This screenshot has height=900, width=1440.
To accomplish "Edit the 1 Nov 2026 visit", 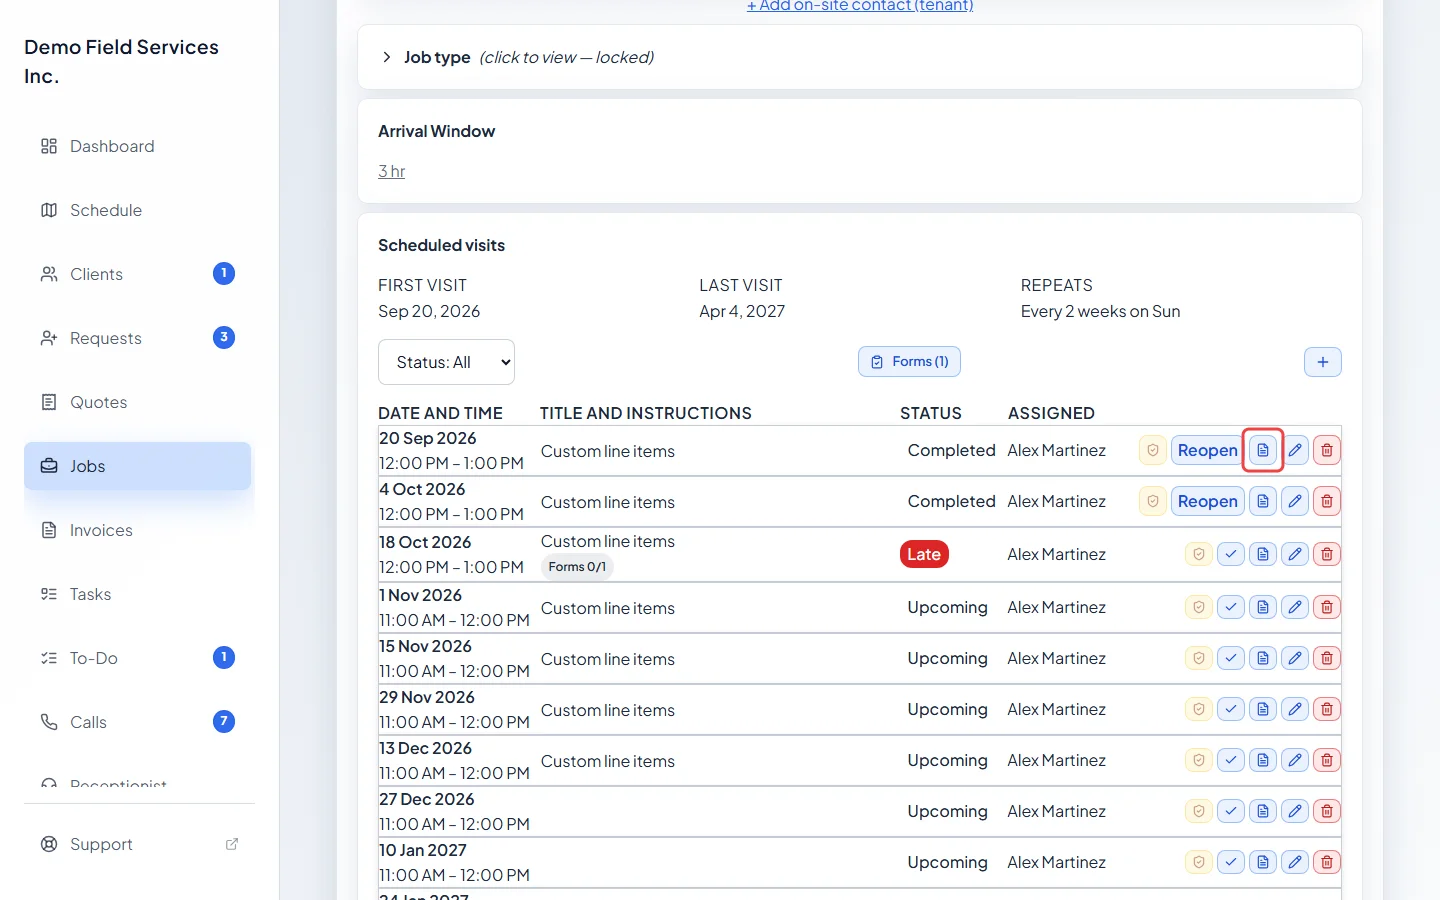I will point(1295,607).
